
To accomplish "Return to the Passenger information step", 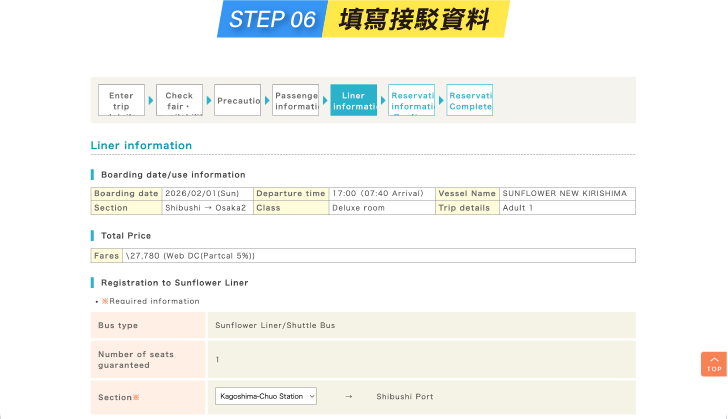I will [295, 100].
